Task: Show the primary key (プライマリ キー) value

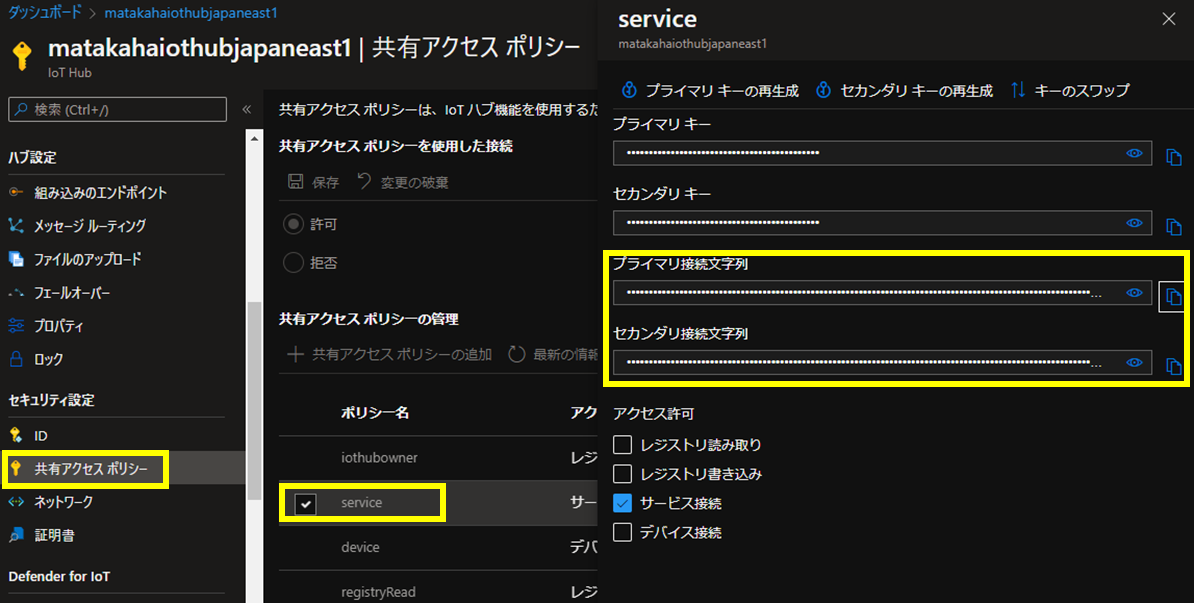Action: [1134, 153]
